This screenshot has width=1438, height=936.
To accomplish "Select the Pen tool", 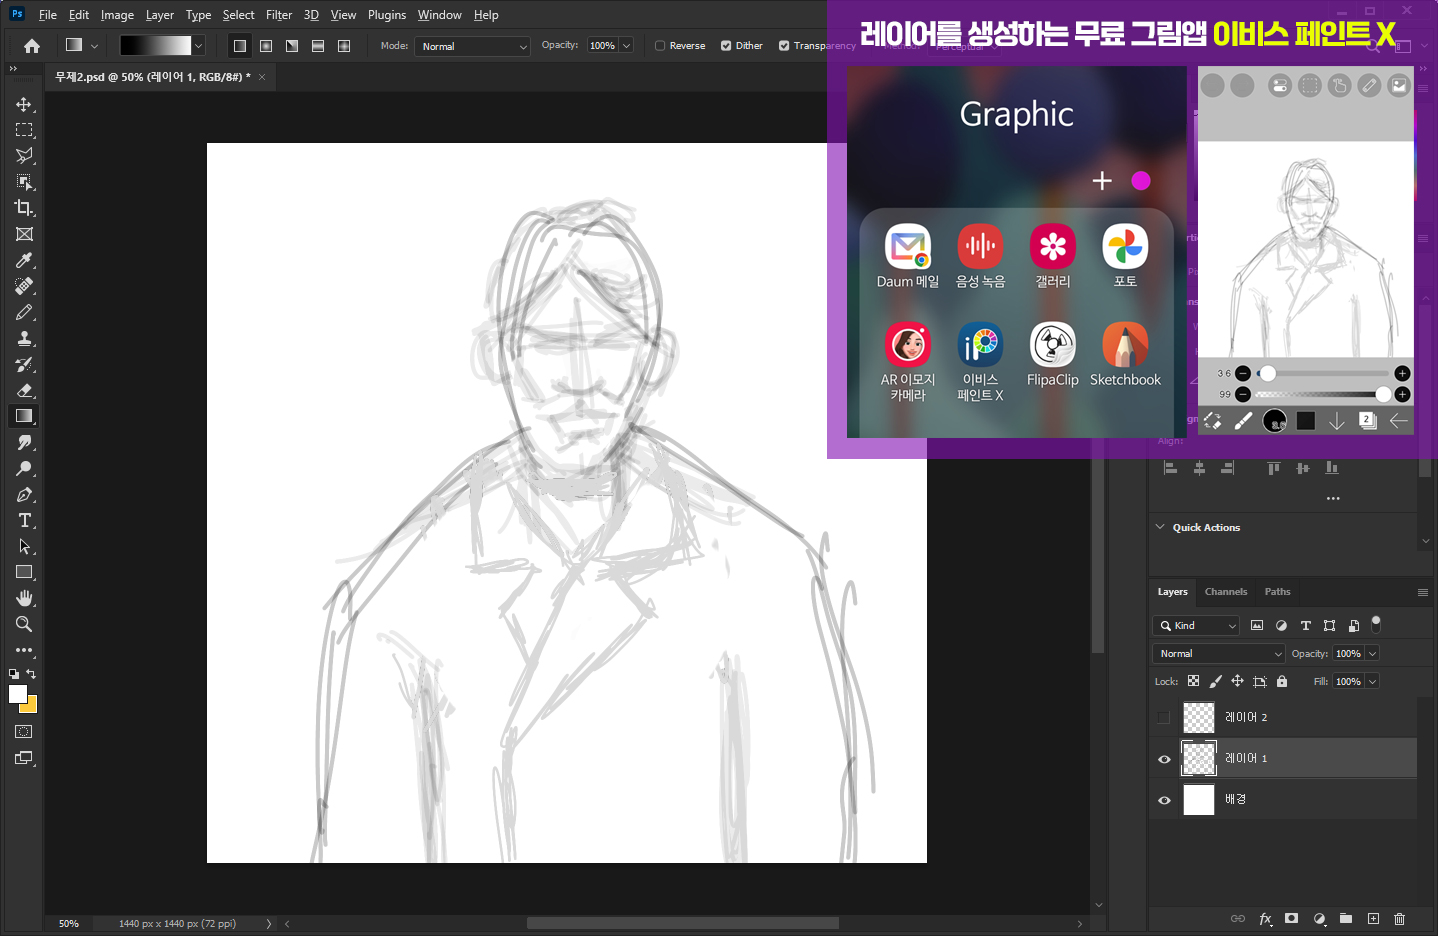I will (x=24, y=494).
